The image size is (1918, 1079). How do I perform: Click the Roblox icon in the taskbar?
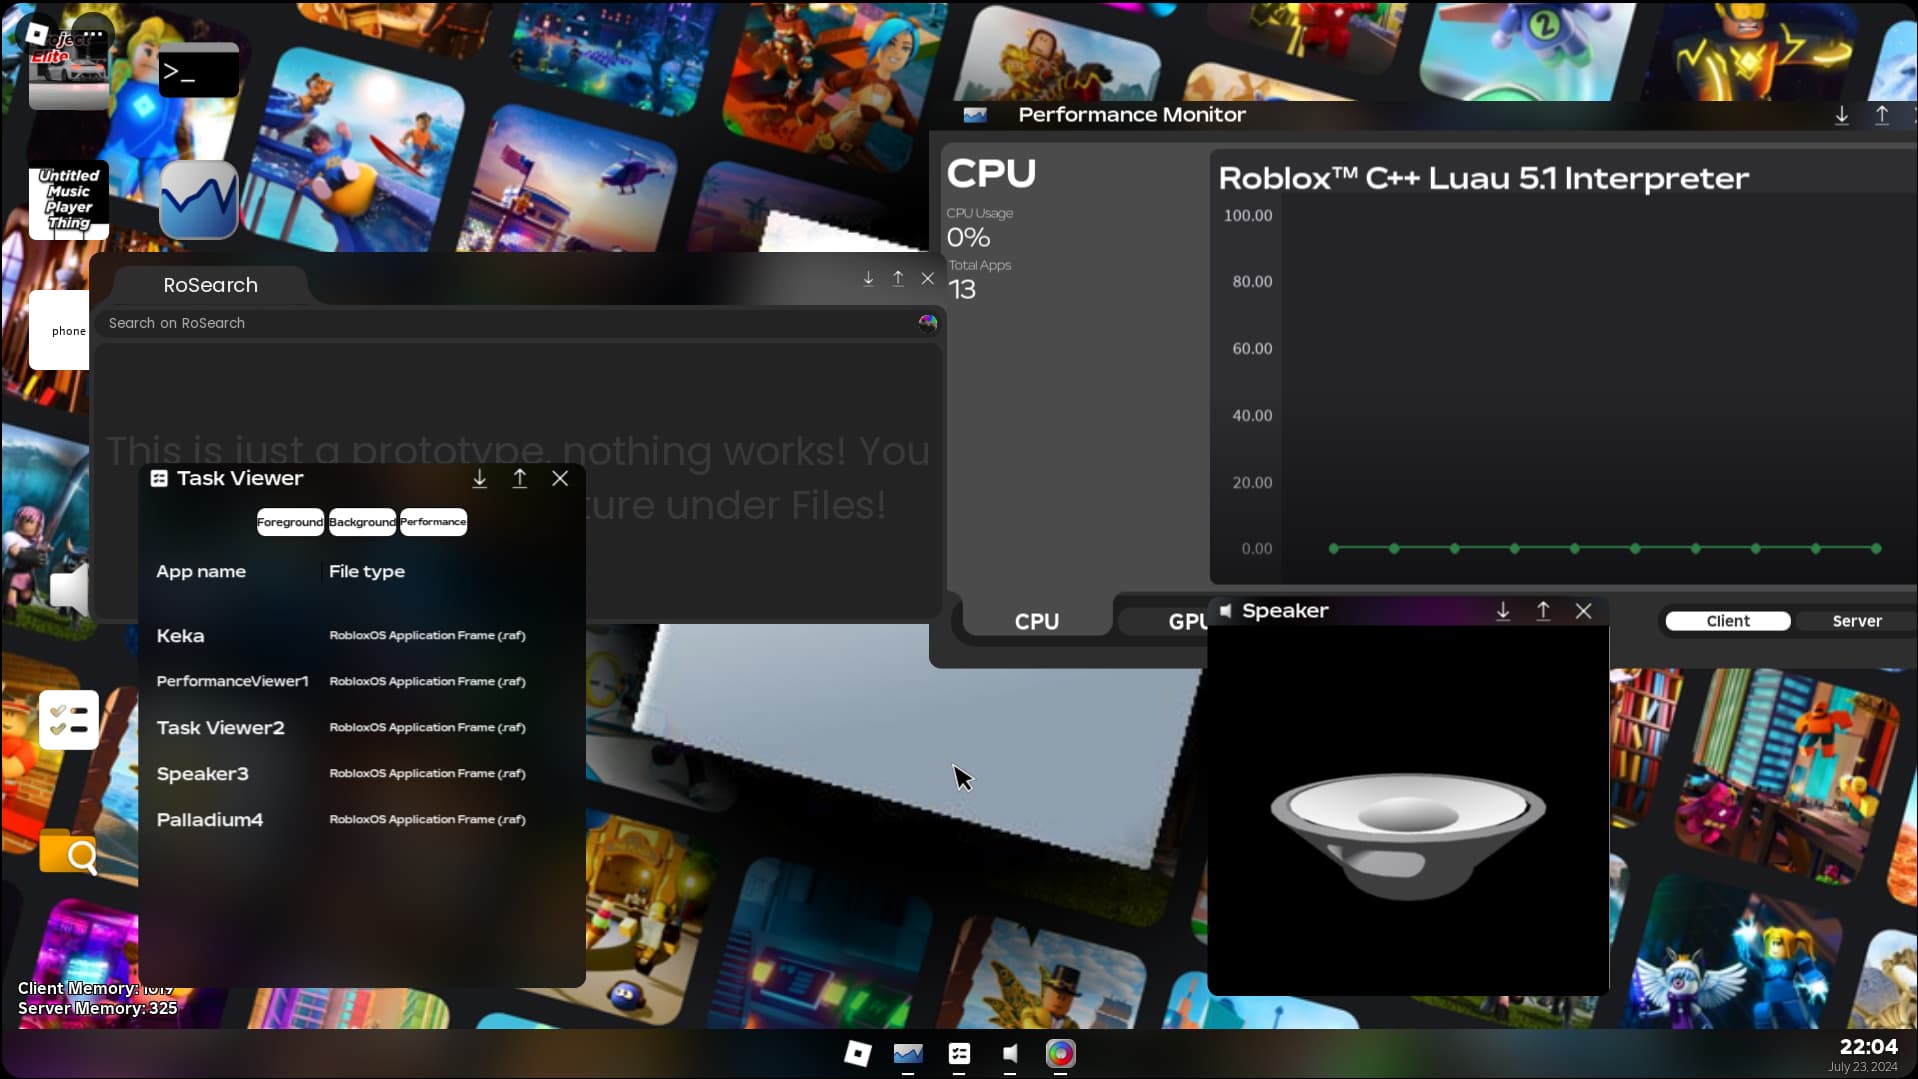[856, 1054]
